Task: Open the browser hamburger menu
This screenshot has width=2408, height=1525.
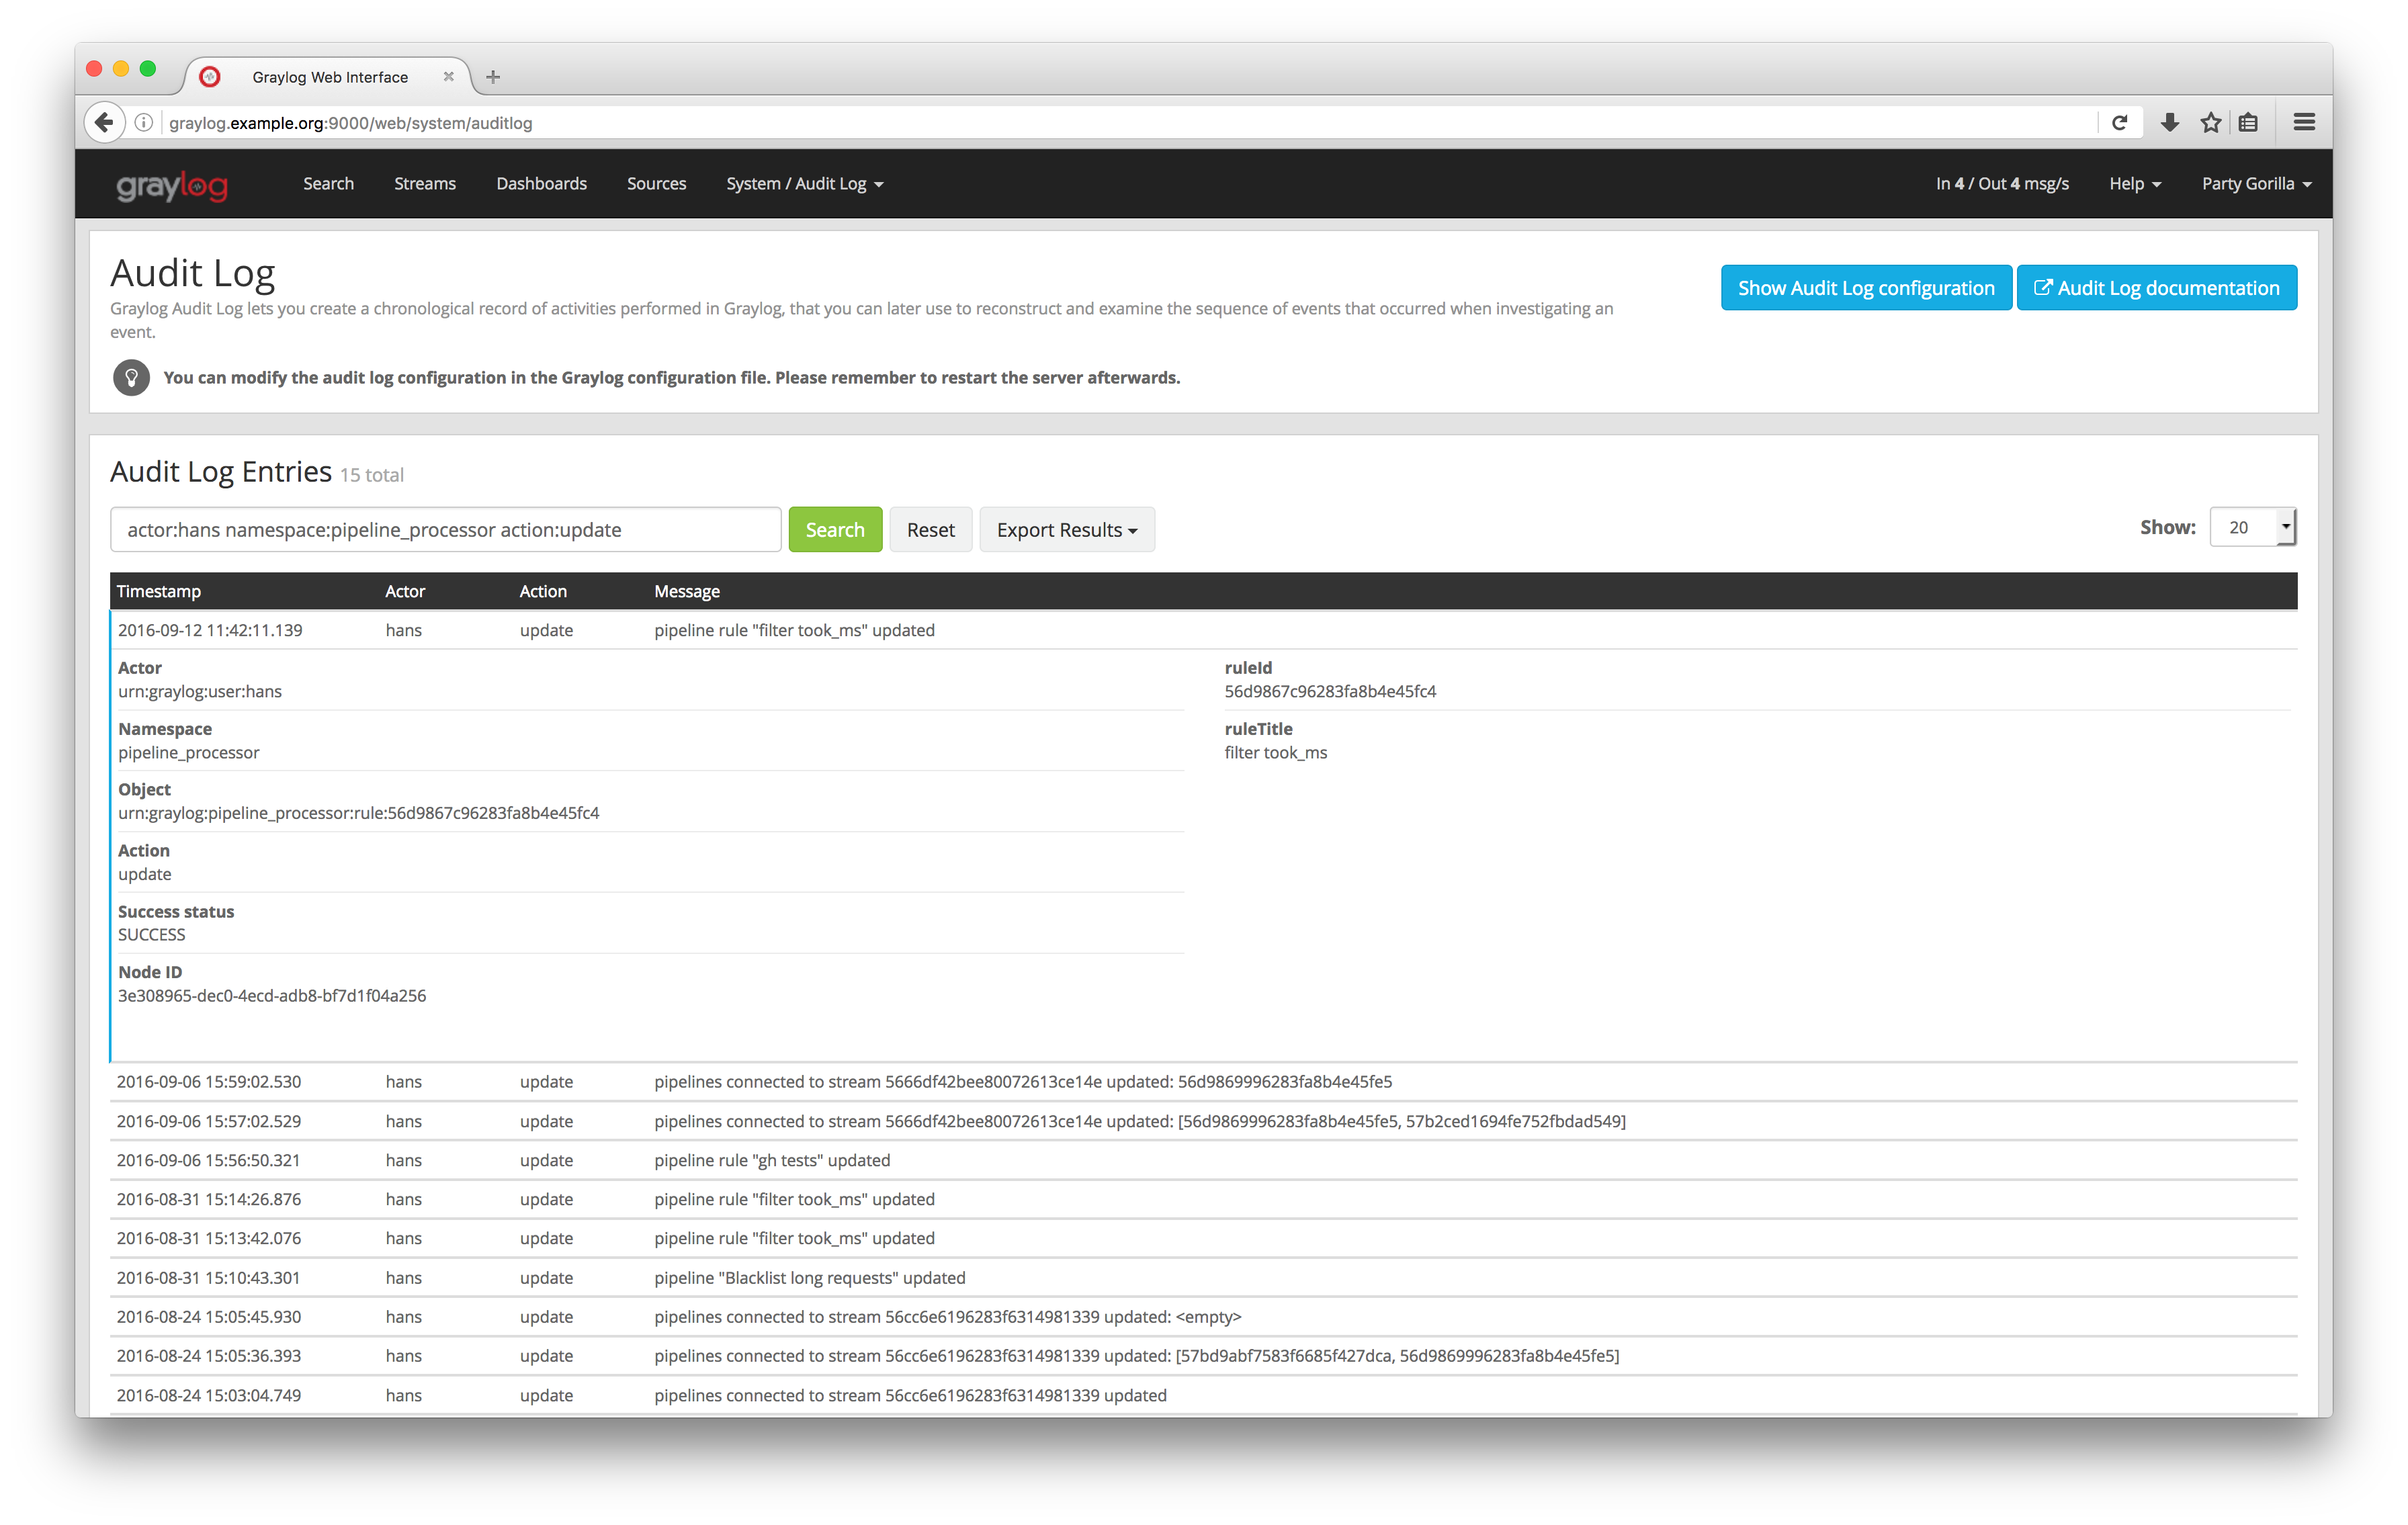Action: pos(2304,122)
